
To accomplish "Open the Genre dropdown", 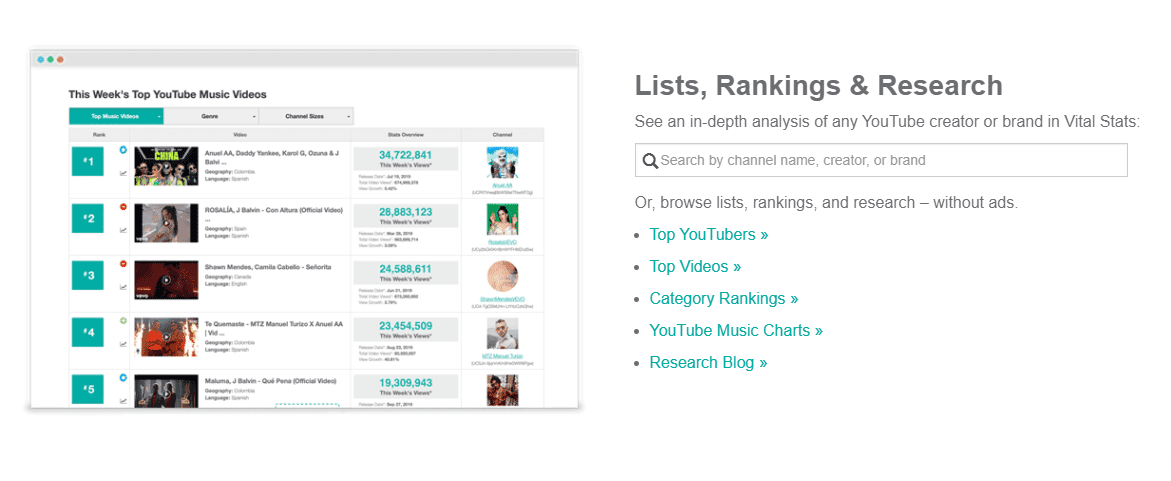I will 210,117.
